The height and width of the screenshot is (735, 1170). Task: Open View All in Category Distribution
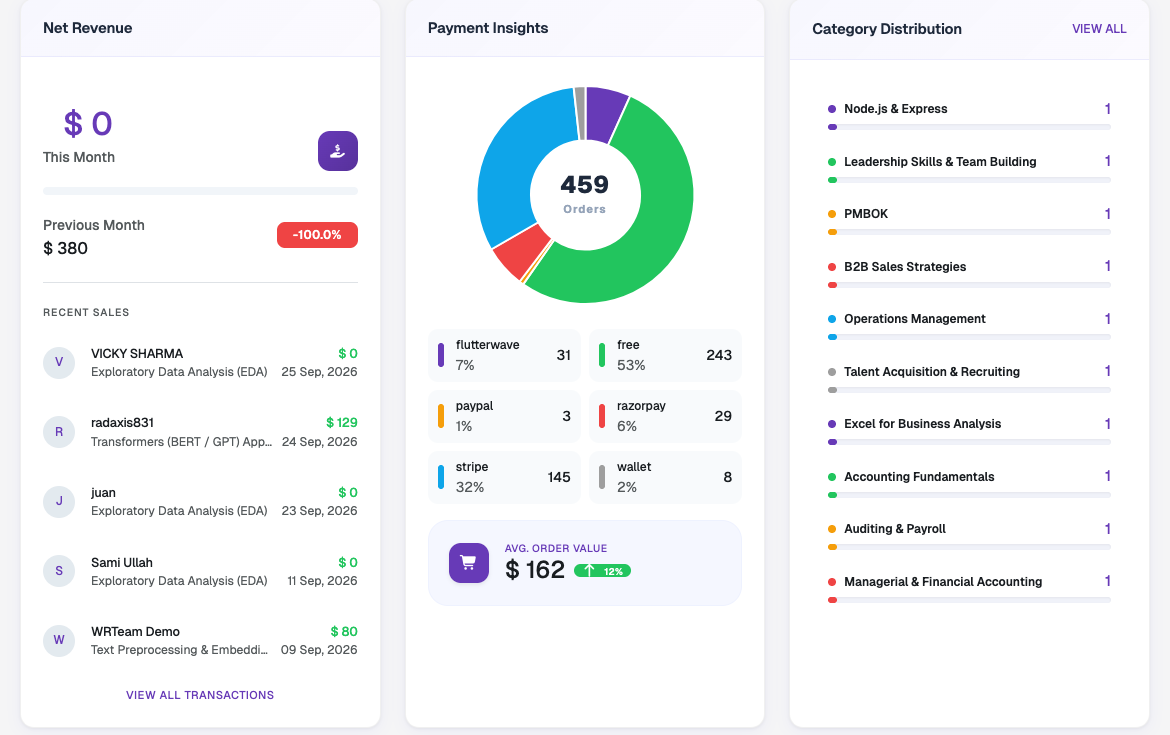coord(1099,29)
